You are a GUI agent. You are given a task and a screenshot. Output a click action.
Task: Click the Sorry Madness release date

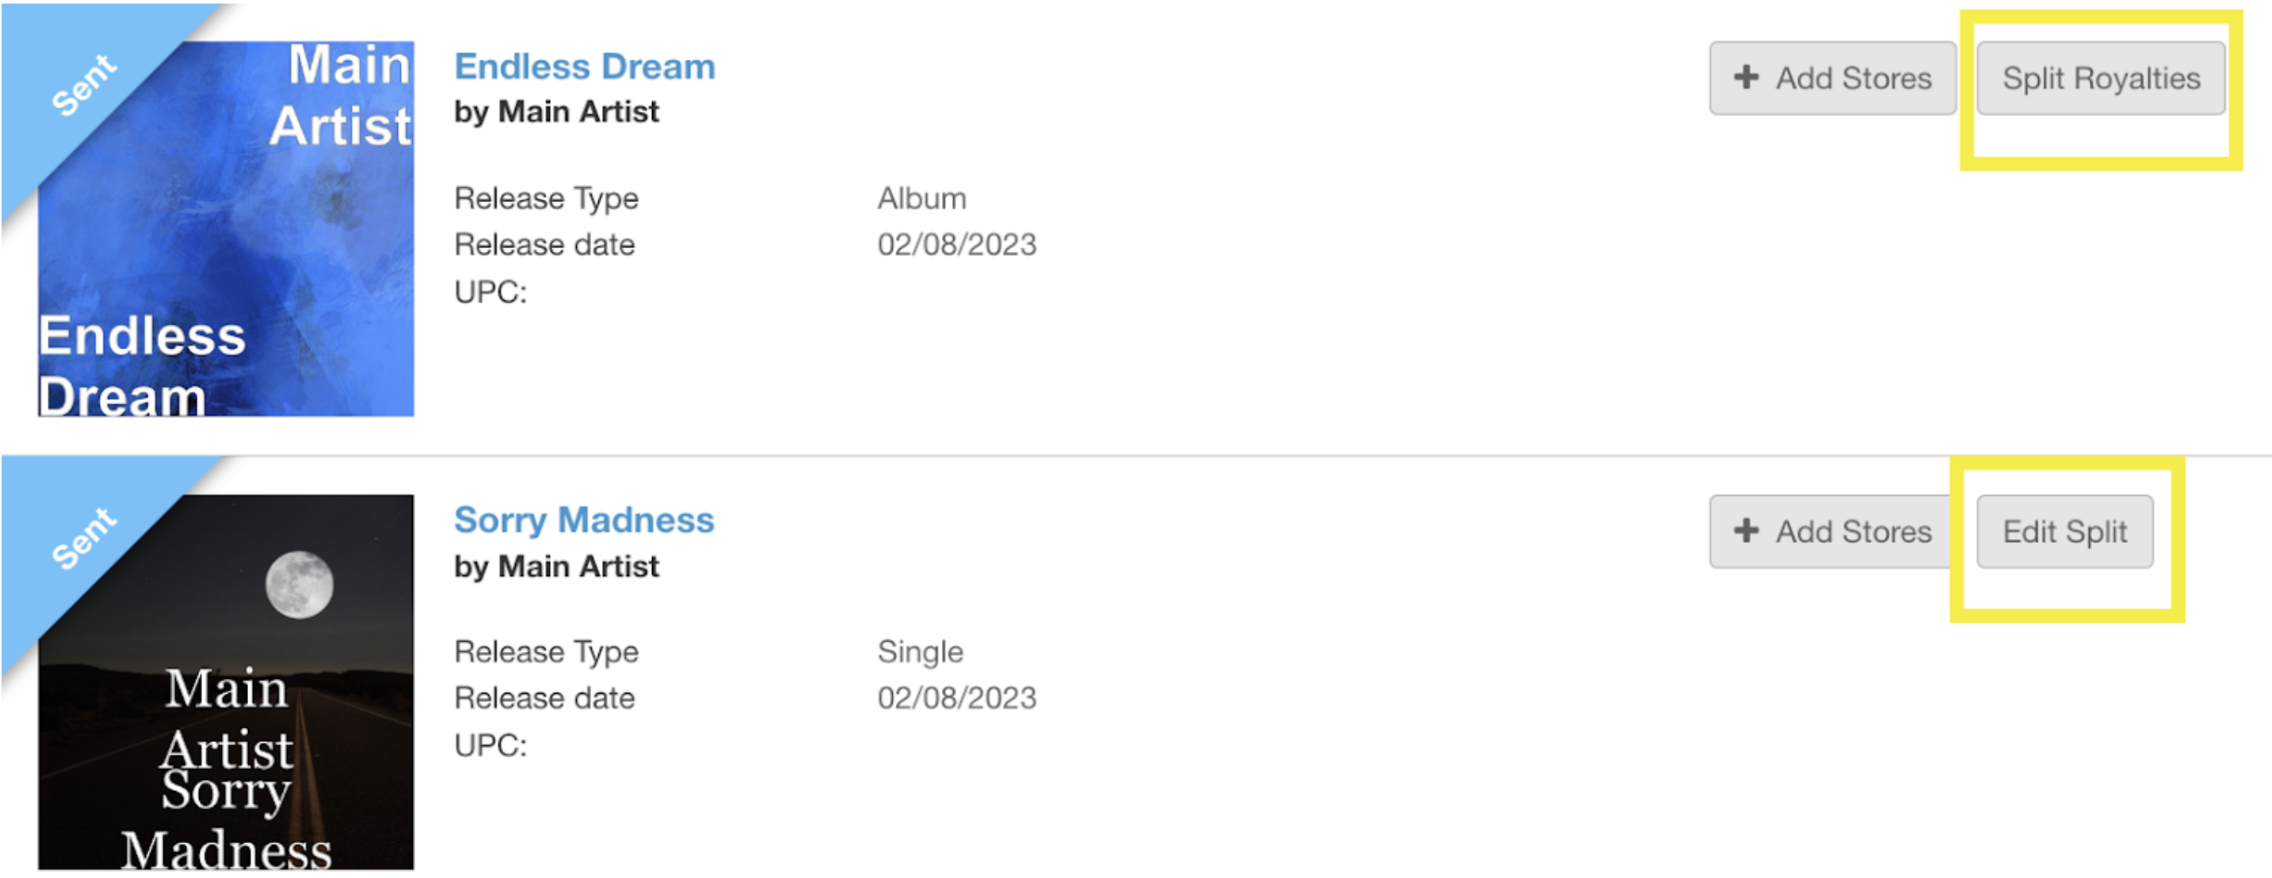point(956,697)
